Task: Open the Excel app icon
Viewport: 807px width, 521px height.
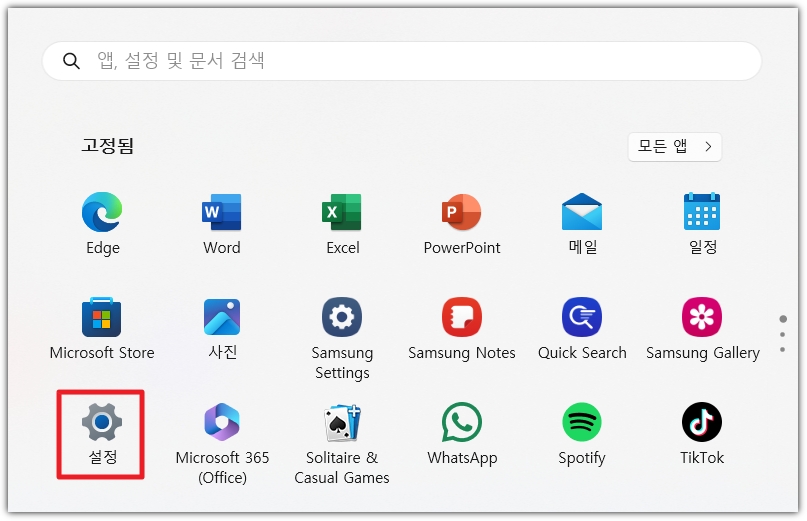Action: (x=342, y=212)
